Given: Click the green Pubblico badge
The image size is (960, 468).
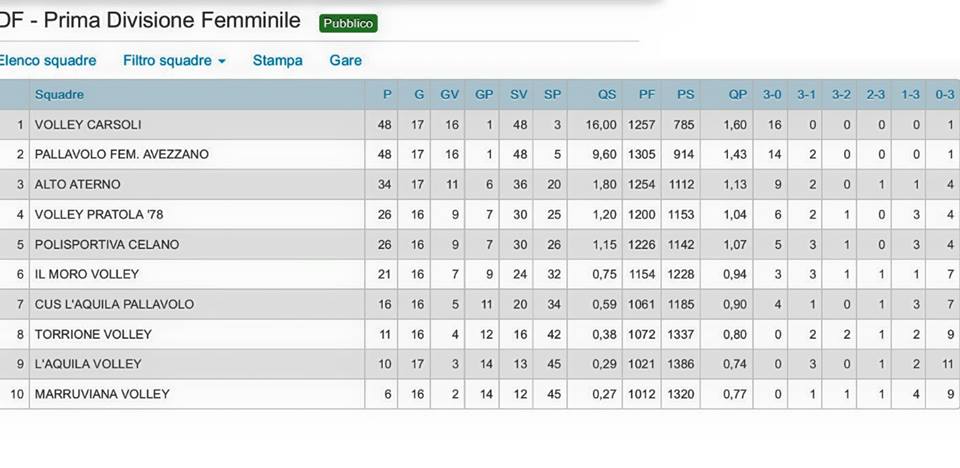Looking at the screenshot, I should click(x=348, y=23).
